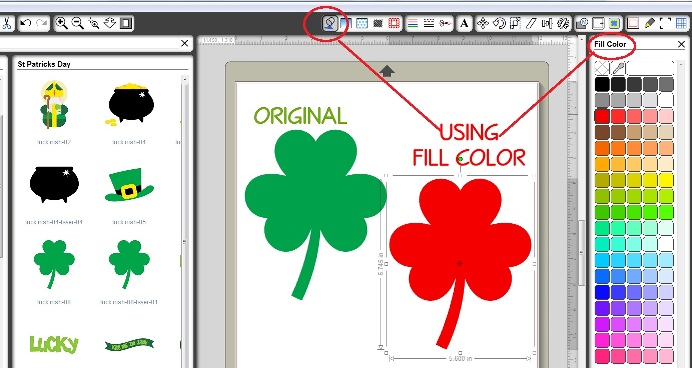Viewport: 692px width, 368px height.
Task: Open the Cut Style scissors icon
Action: tap(445, 23)
